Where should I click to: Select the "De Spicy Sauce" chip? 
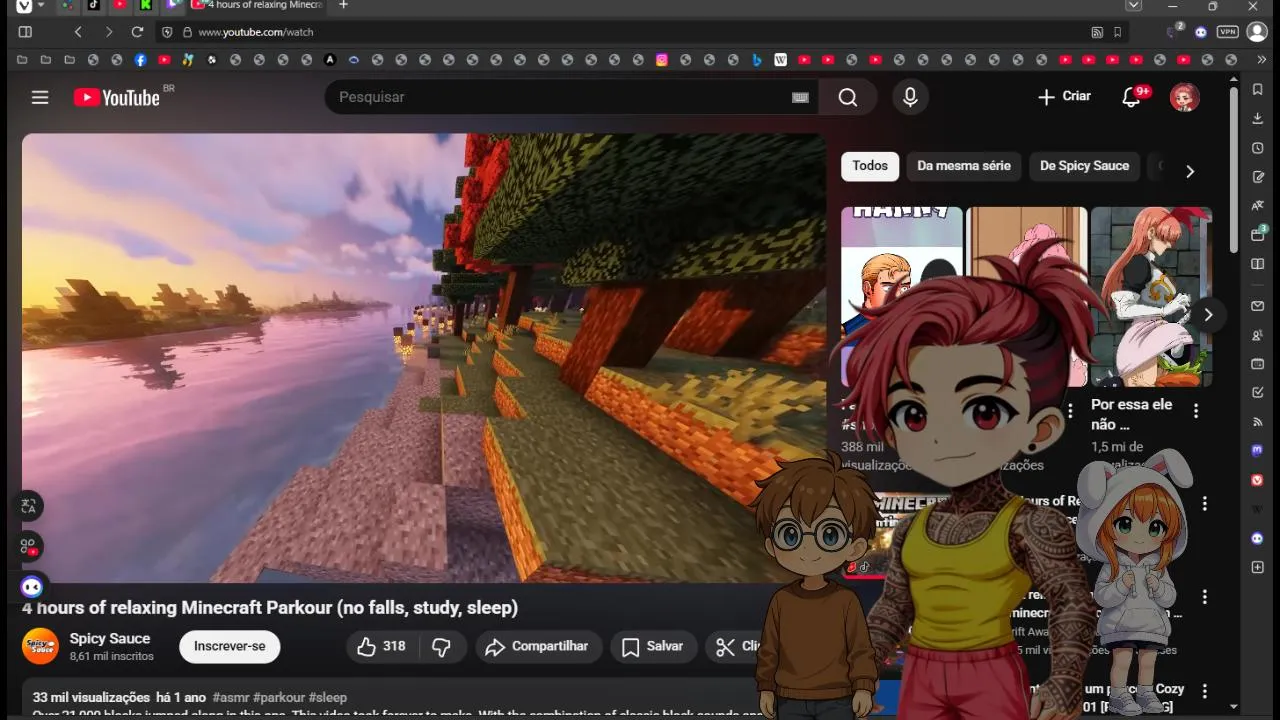click(1084, 166)
